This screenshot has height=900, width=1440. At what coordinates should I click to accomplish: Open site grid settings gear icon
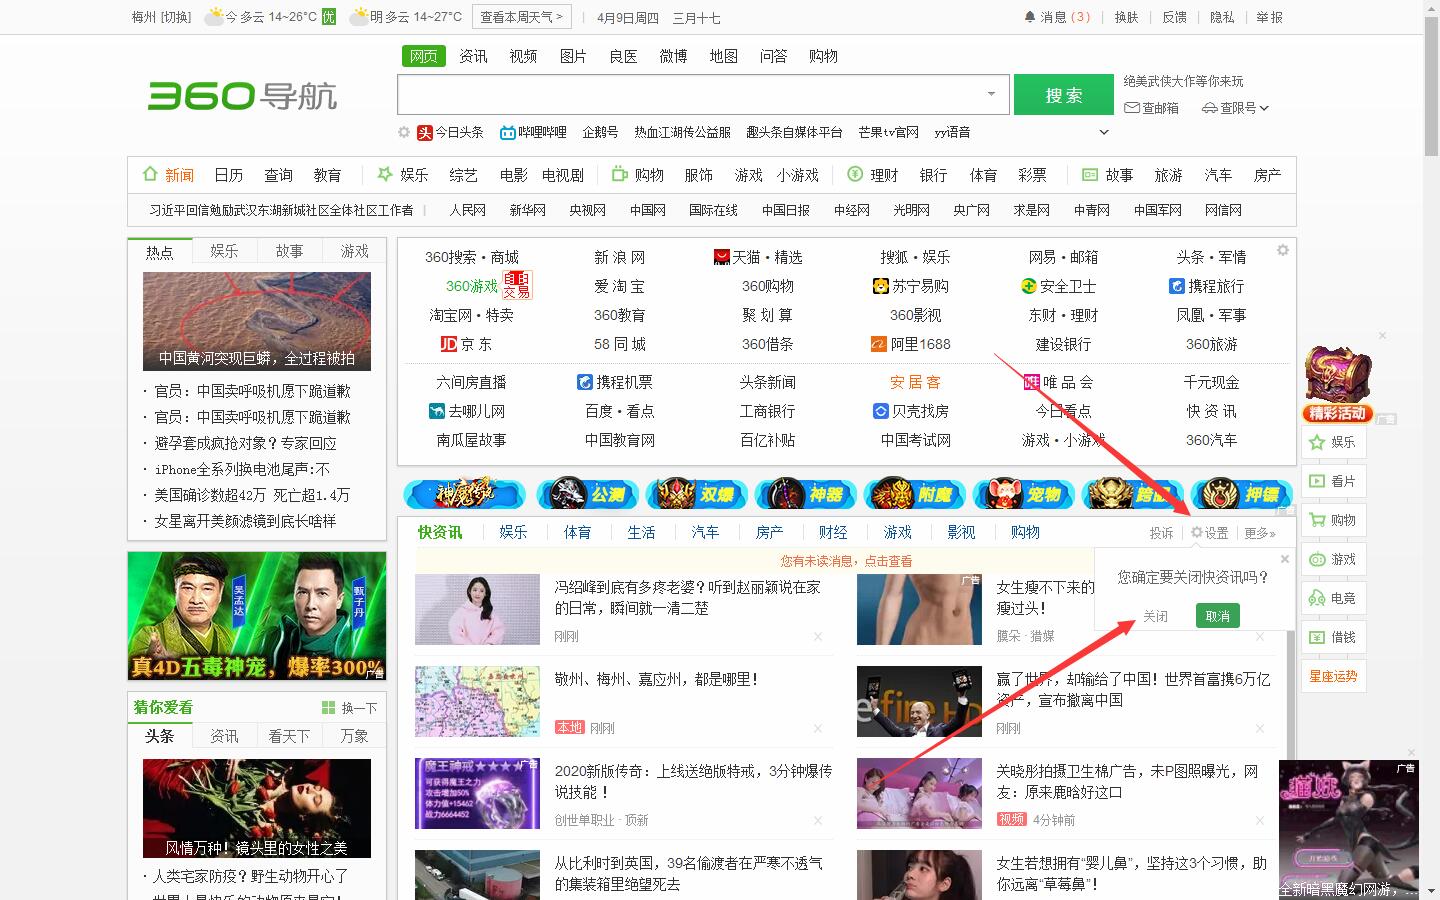click(x=1283, y=250)
